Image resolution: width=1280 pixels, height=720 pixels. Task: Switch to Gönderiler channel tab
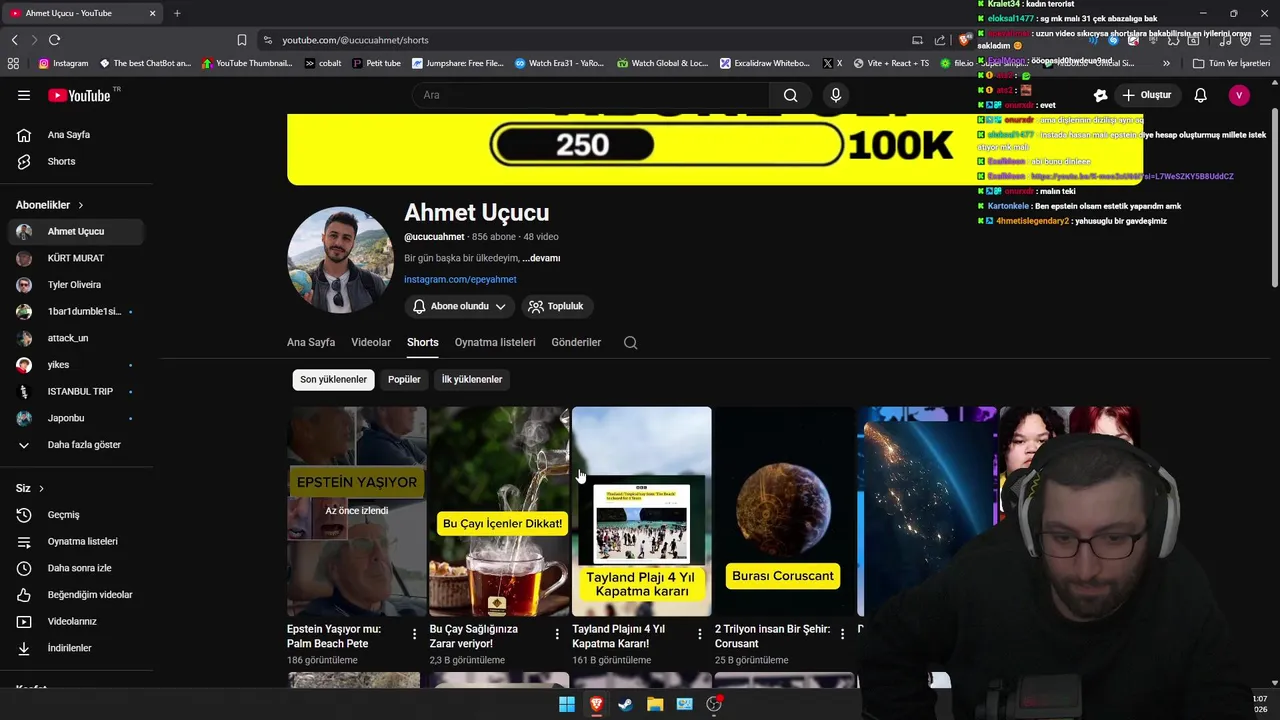coord(576,342)
